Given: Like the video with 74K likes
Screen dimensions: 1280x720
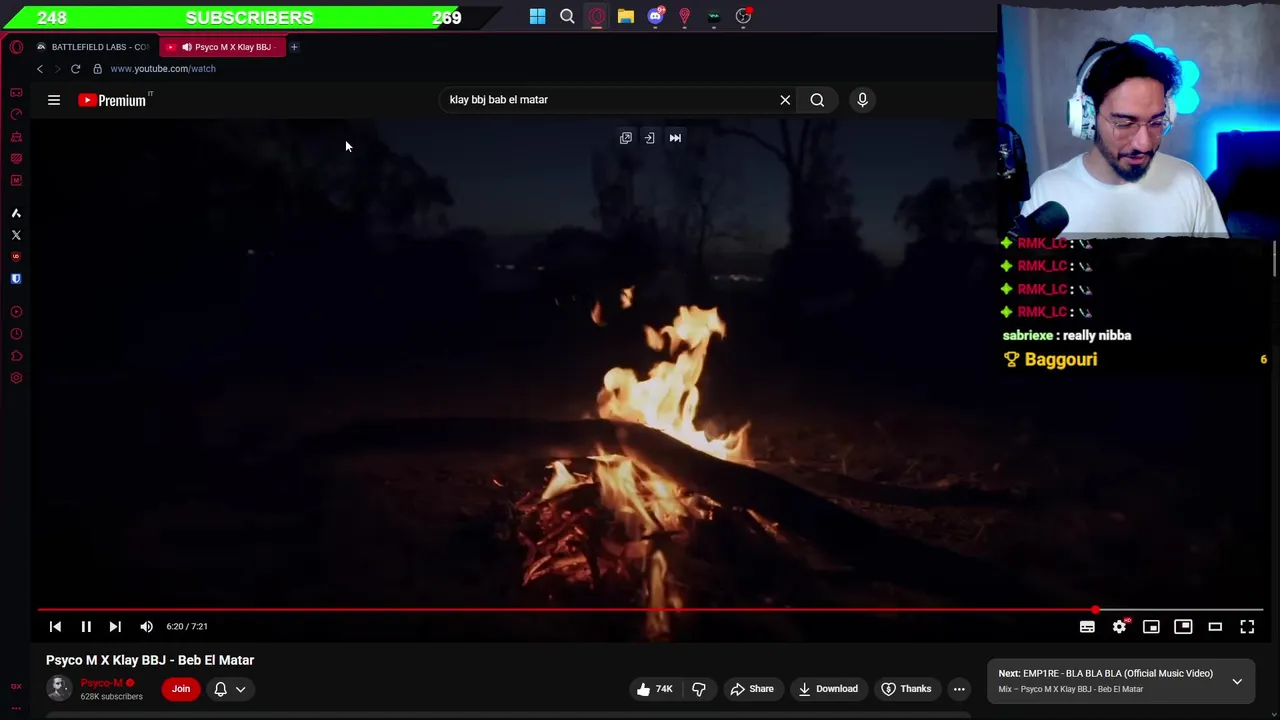Looking at the screenshot, I should [654, 689].
